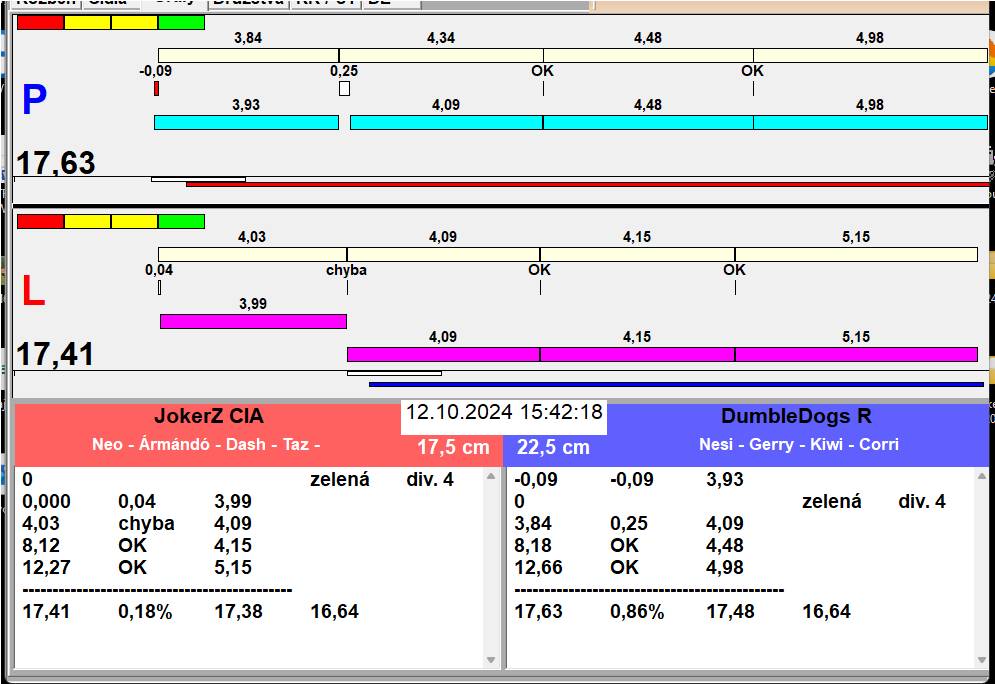Click the 0,25 changeover marker box in lane P
995x684 pixels.
tap(344, 88)
